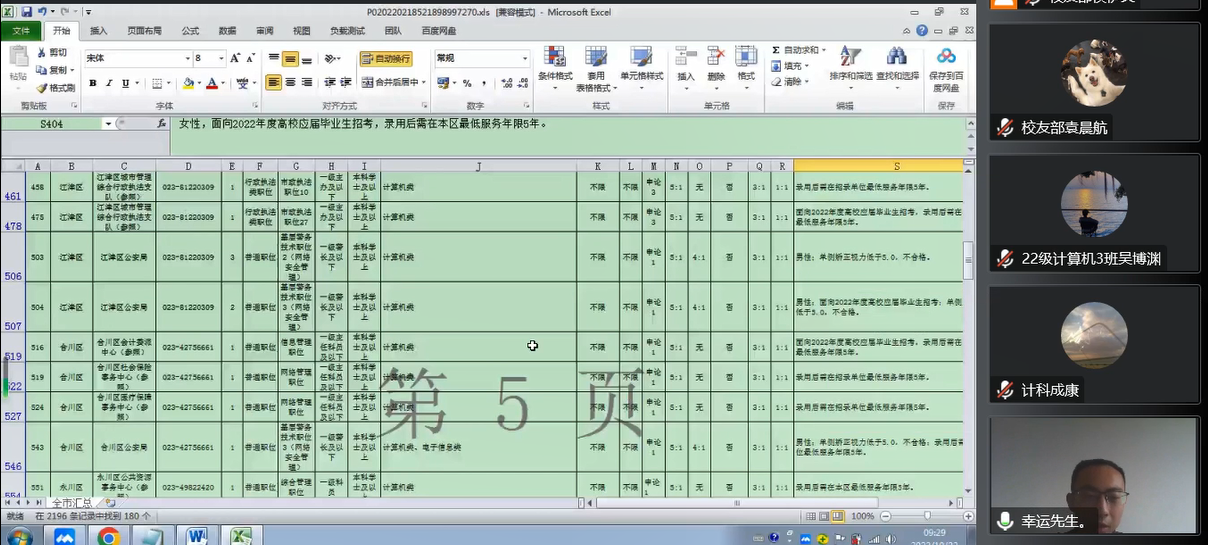Toggle vertical middle alignment
This screenshot has width=1208, height=545.
coord(290,59)
